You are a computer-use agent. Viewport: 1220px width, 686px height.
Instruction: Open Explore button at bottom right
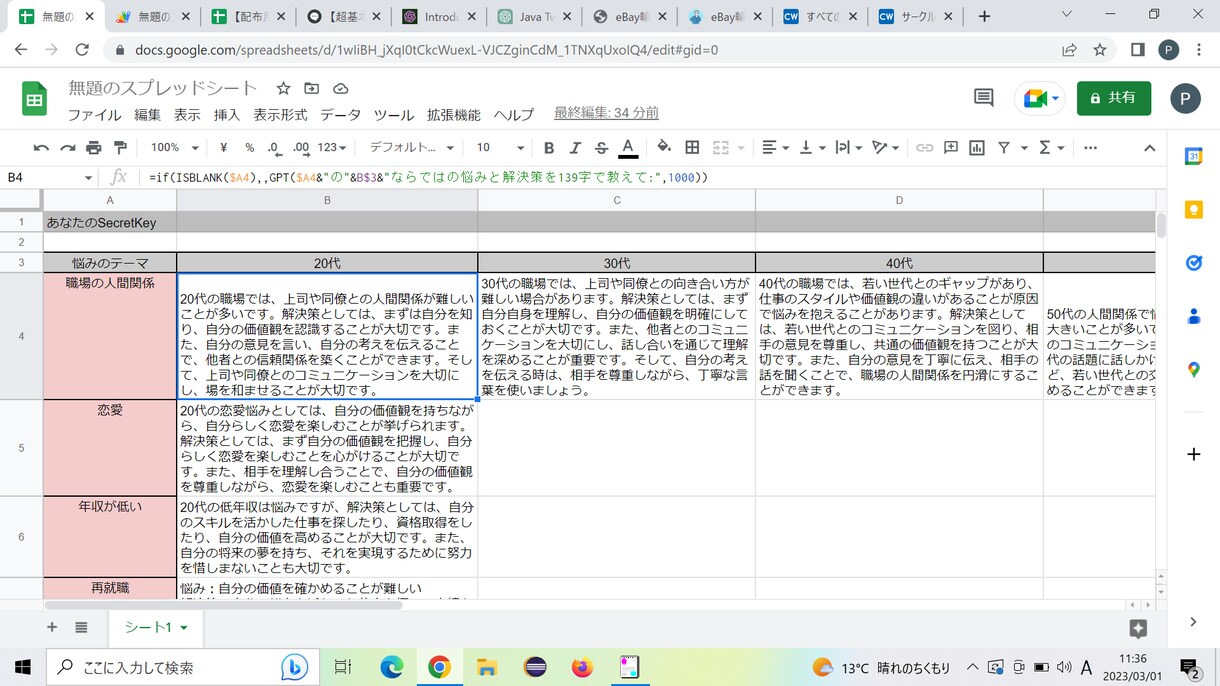(x=1138, y=628)
